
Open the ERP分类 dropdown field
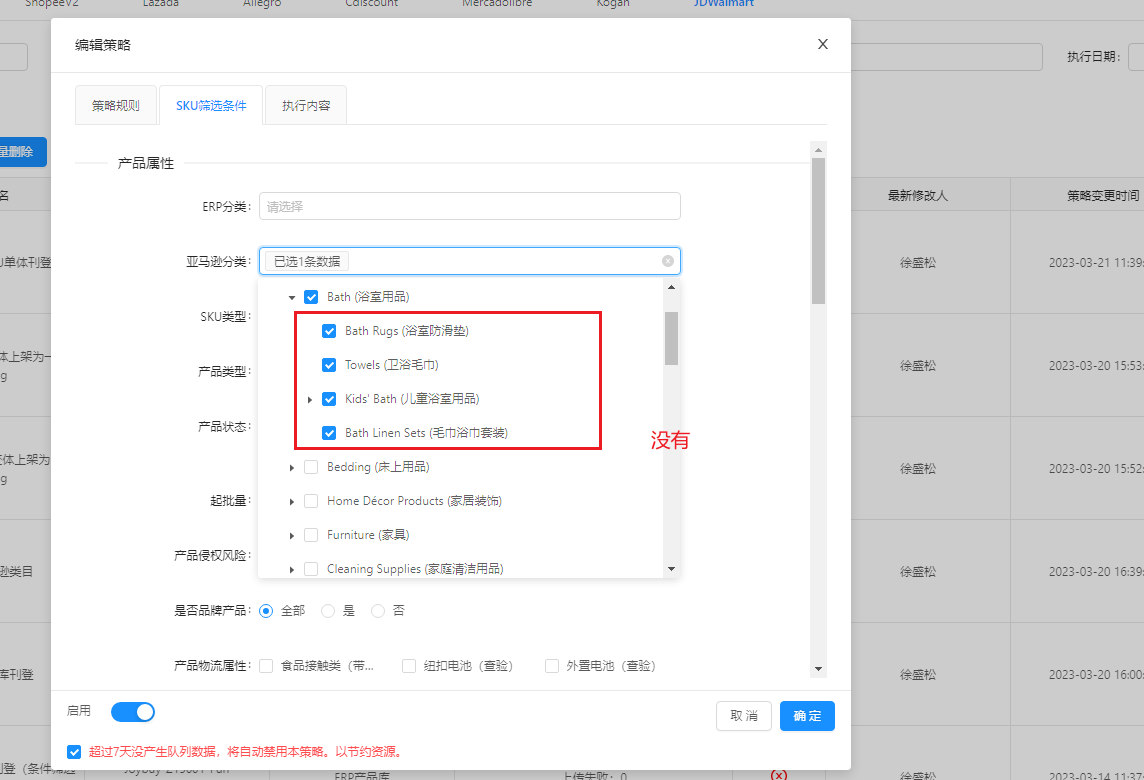(470, 206)
